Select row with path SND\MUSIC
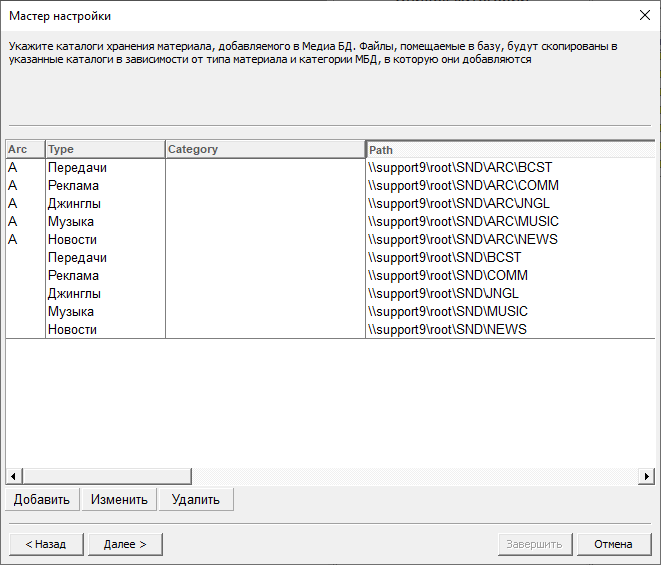Viewport: 661px width, 565px height. point(447,311)
